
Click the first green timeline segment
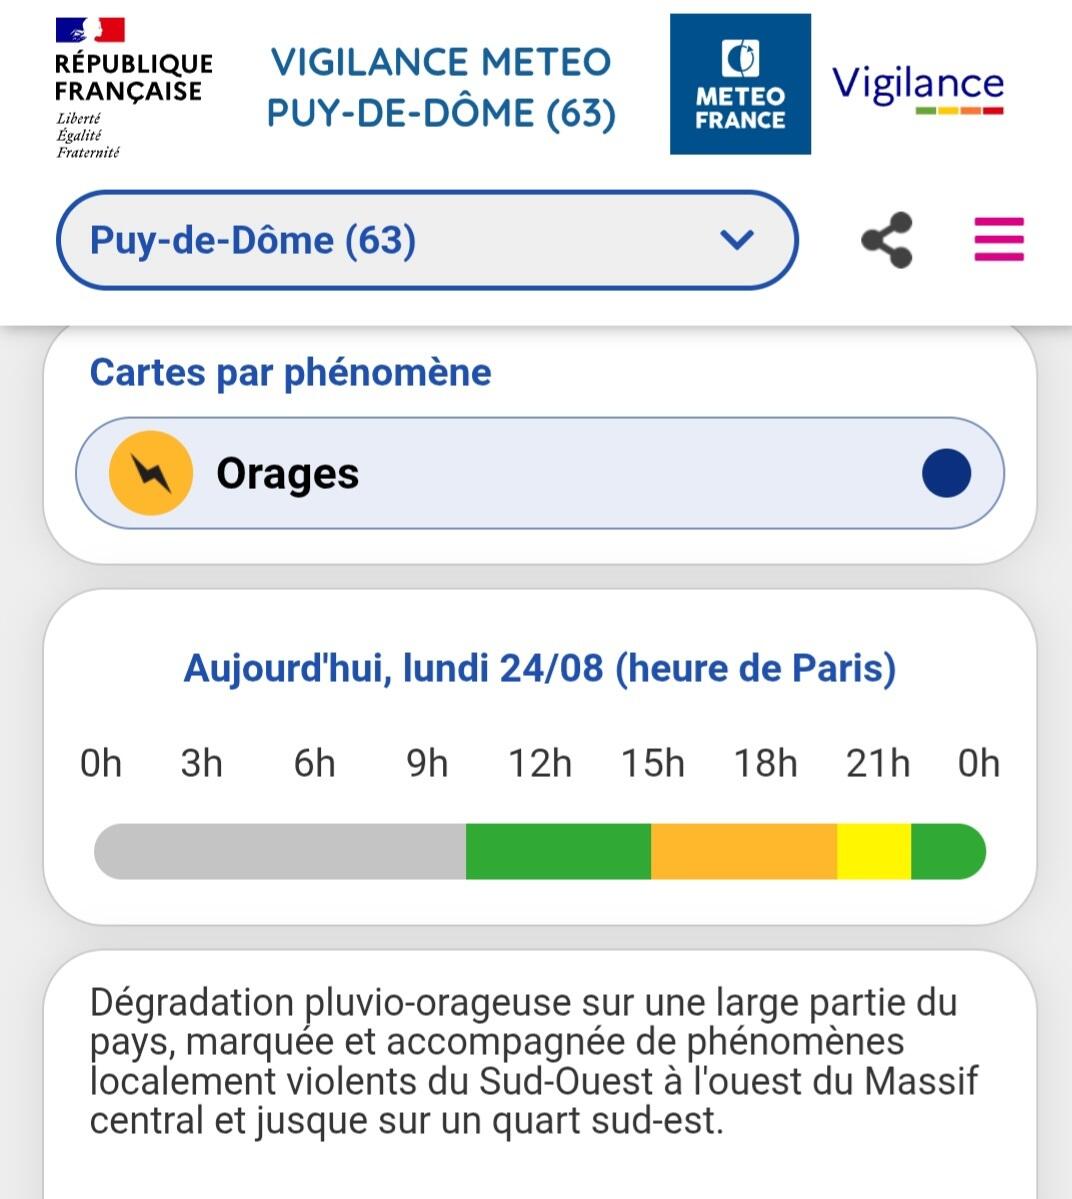click(x=558, y=851)
